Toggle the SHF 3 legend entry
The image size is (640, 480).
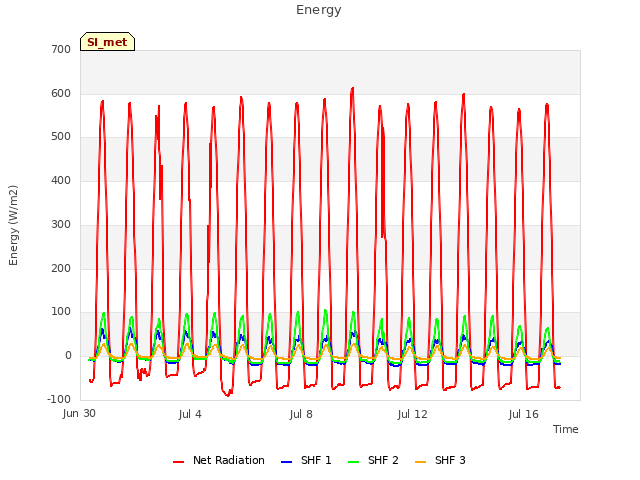coord(440,460)
